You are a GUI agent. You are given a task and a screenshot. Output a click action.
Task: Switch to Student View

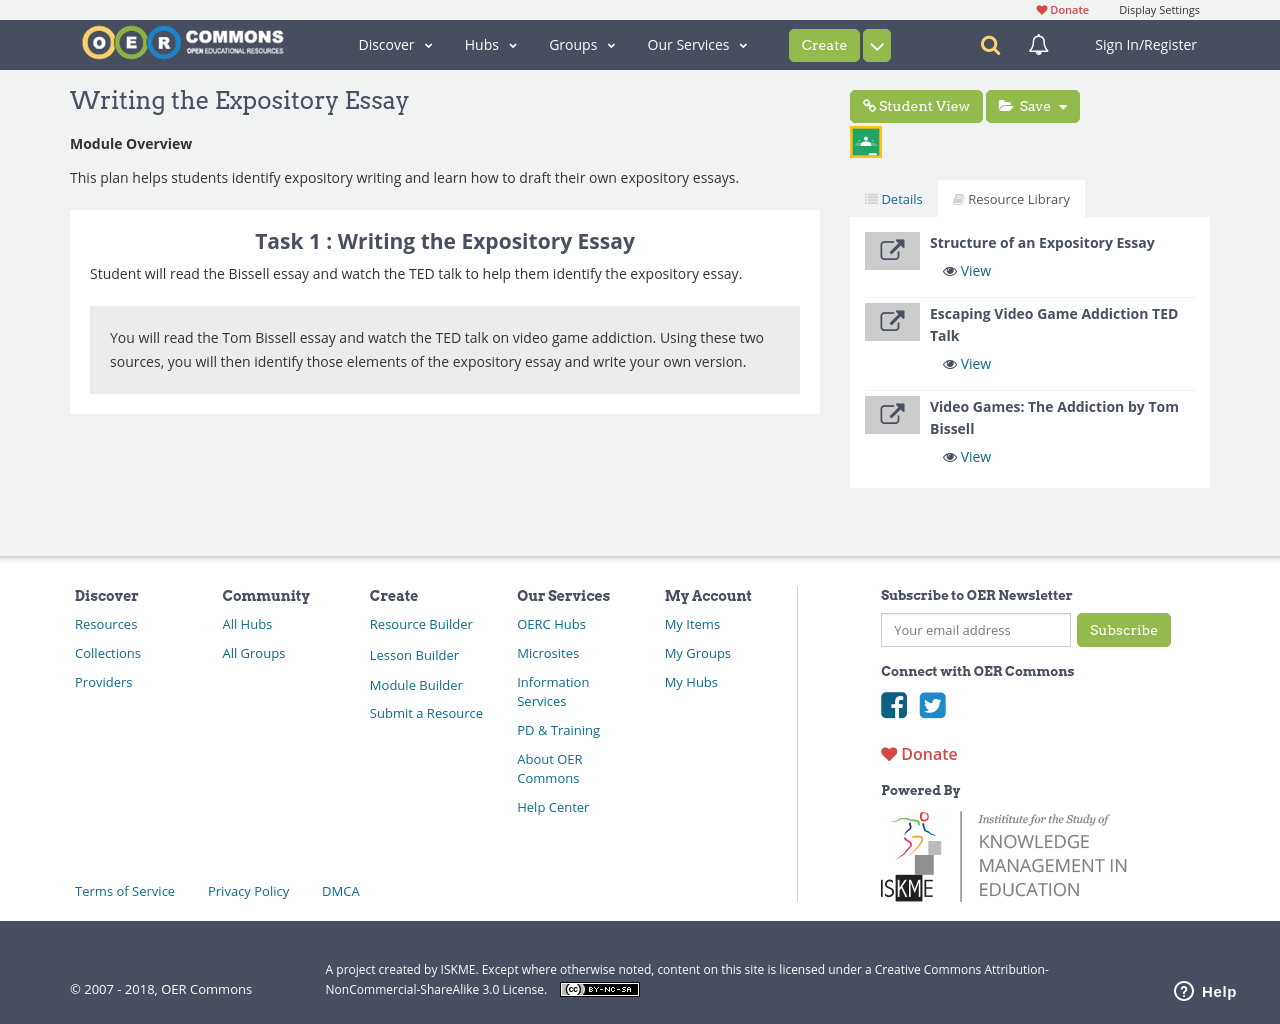pos(916,105)
